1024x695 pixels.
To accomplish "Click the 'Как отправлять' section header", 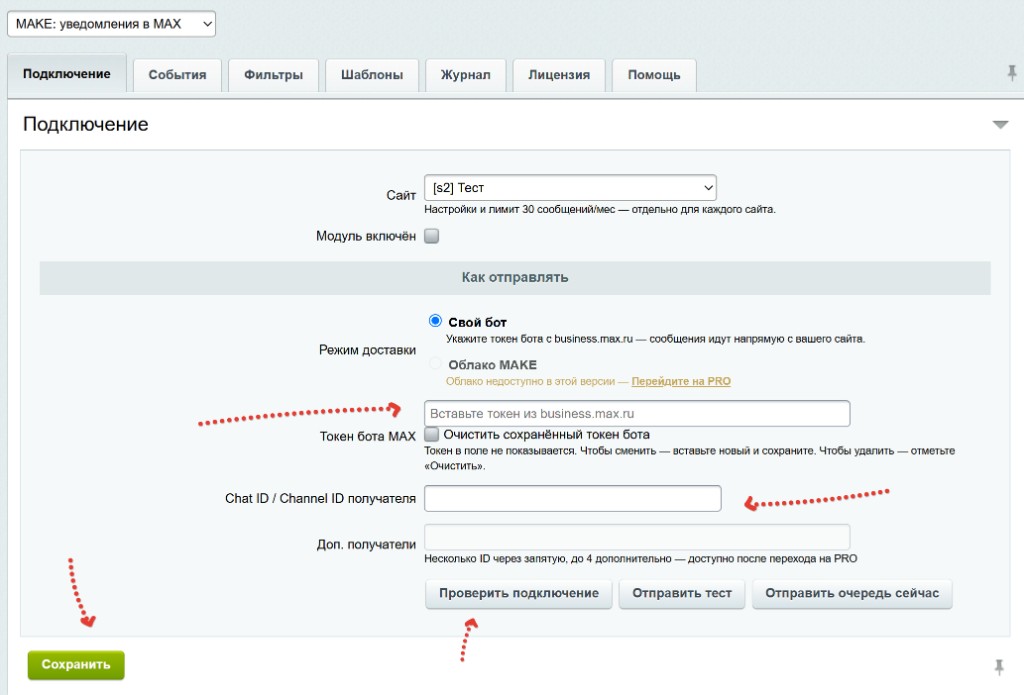I will tap(515, 278).
